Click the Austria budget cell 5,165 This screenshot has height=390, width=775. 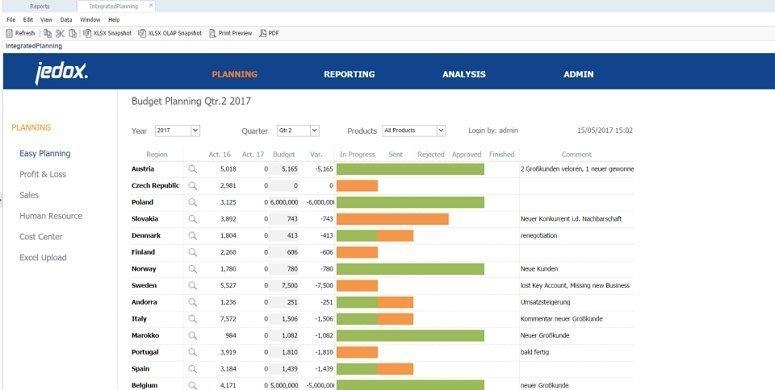click(284, 169)
